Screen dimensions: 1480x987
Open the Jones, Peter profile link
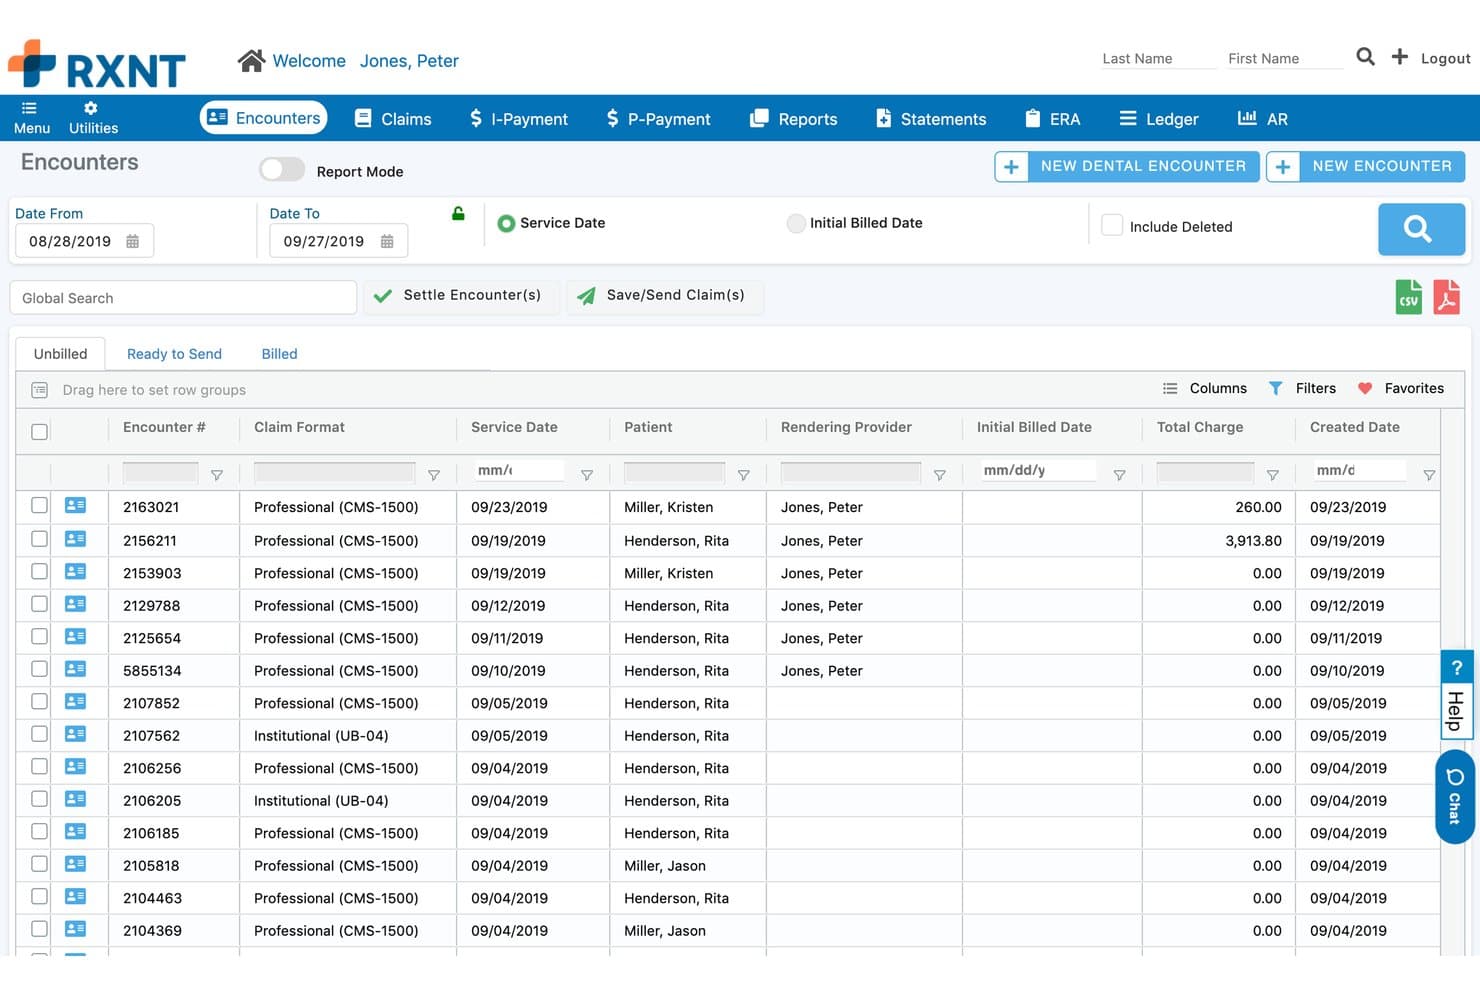(409, 61)
